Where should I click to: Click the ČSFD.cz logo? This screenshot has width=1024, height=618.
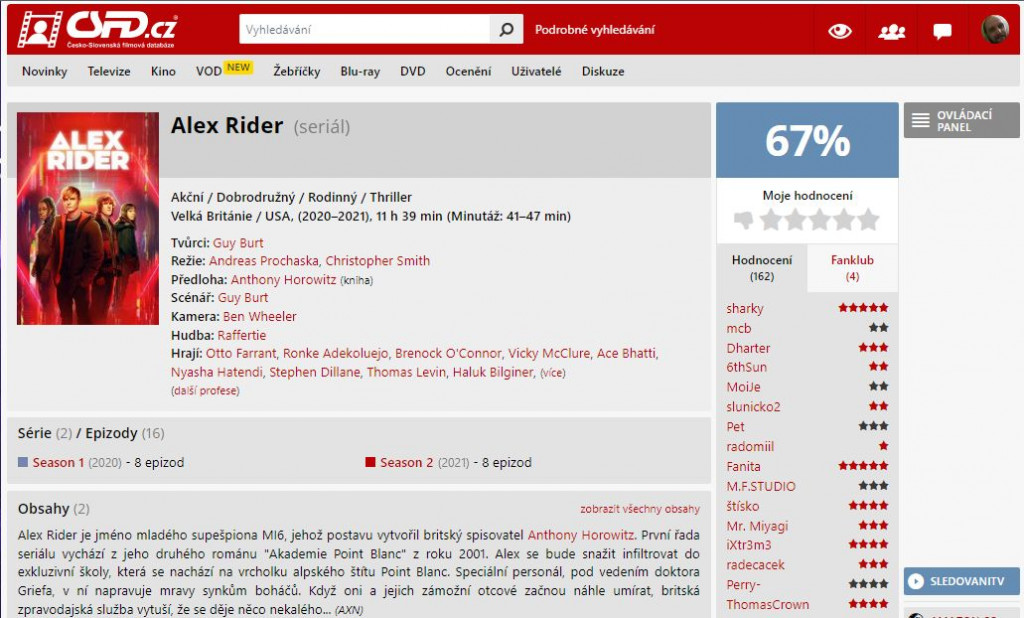(97, 29)
